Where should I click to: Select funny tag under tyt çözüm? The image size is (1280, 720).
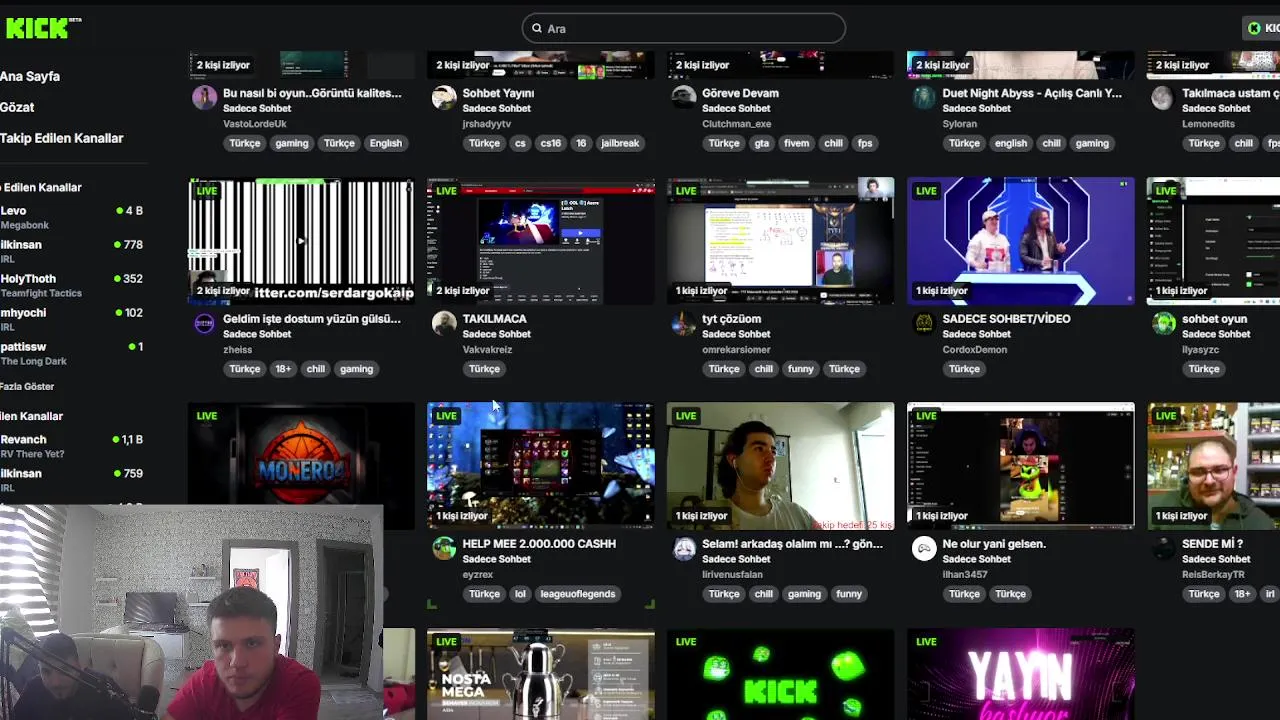pos(801,369)
